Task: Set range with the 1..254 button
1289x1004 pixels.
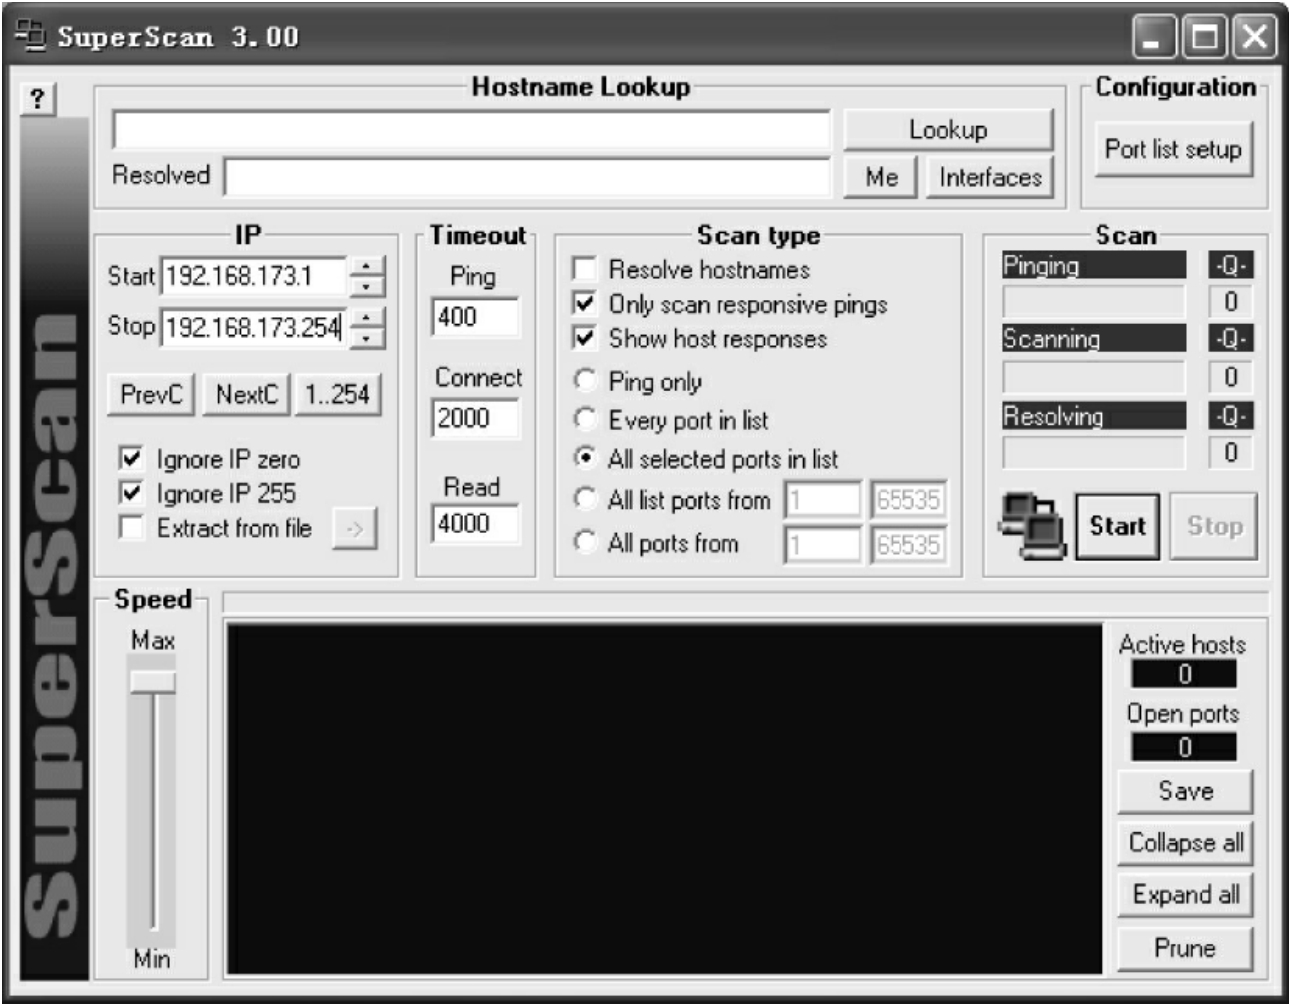Action: 338,394
